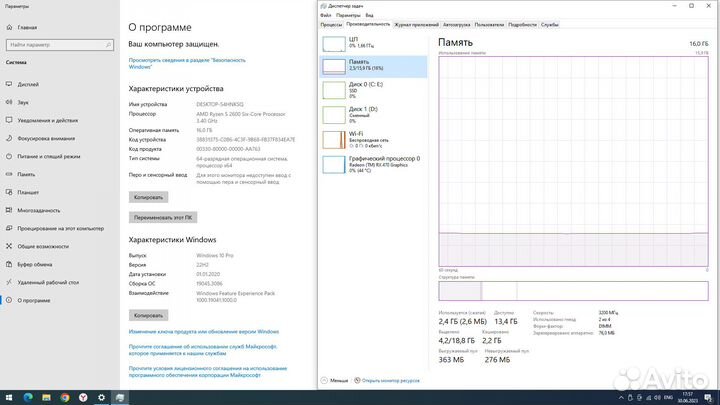
Task: Launch Google Chrome from taskbar
Action: (65, 398)
